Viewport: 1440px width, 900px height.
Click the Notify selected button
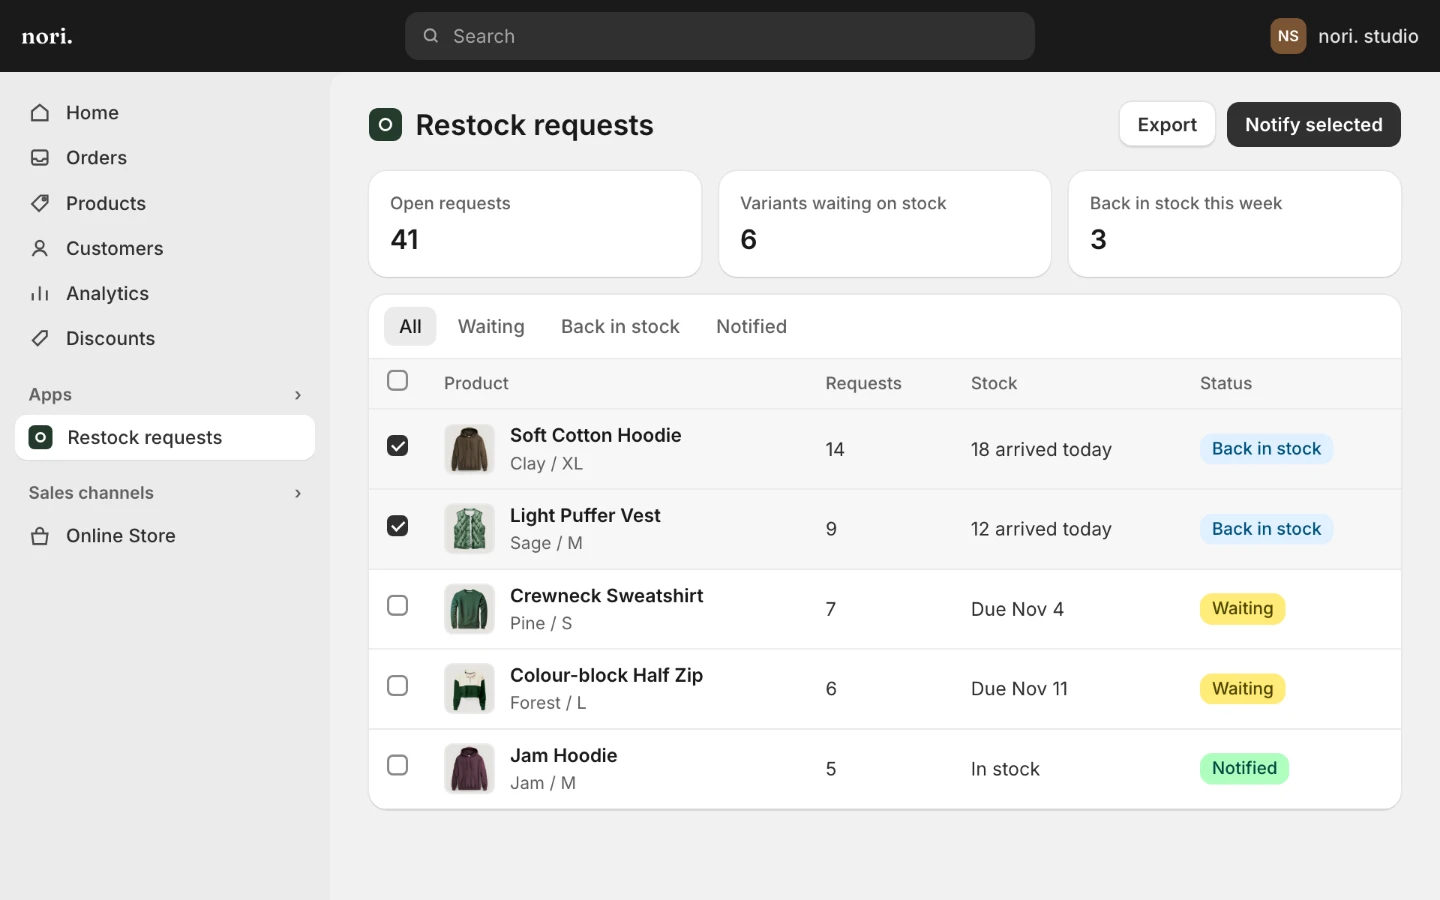click(x=1313, y=125)
